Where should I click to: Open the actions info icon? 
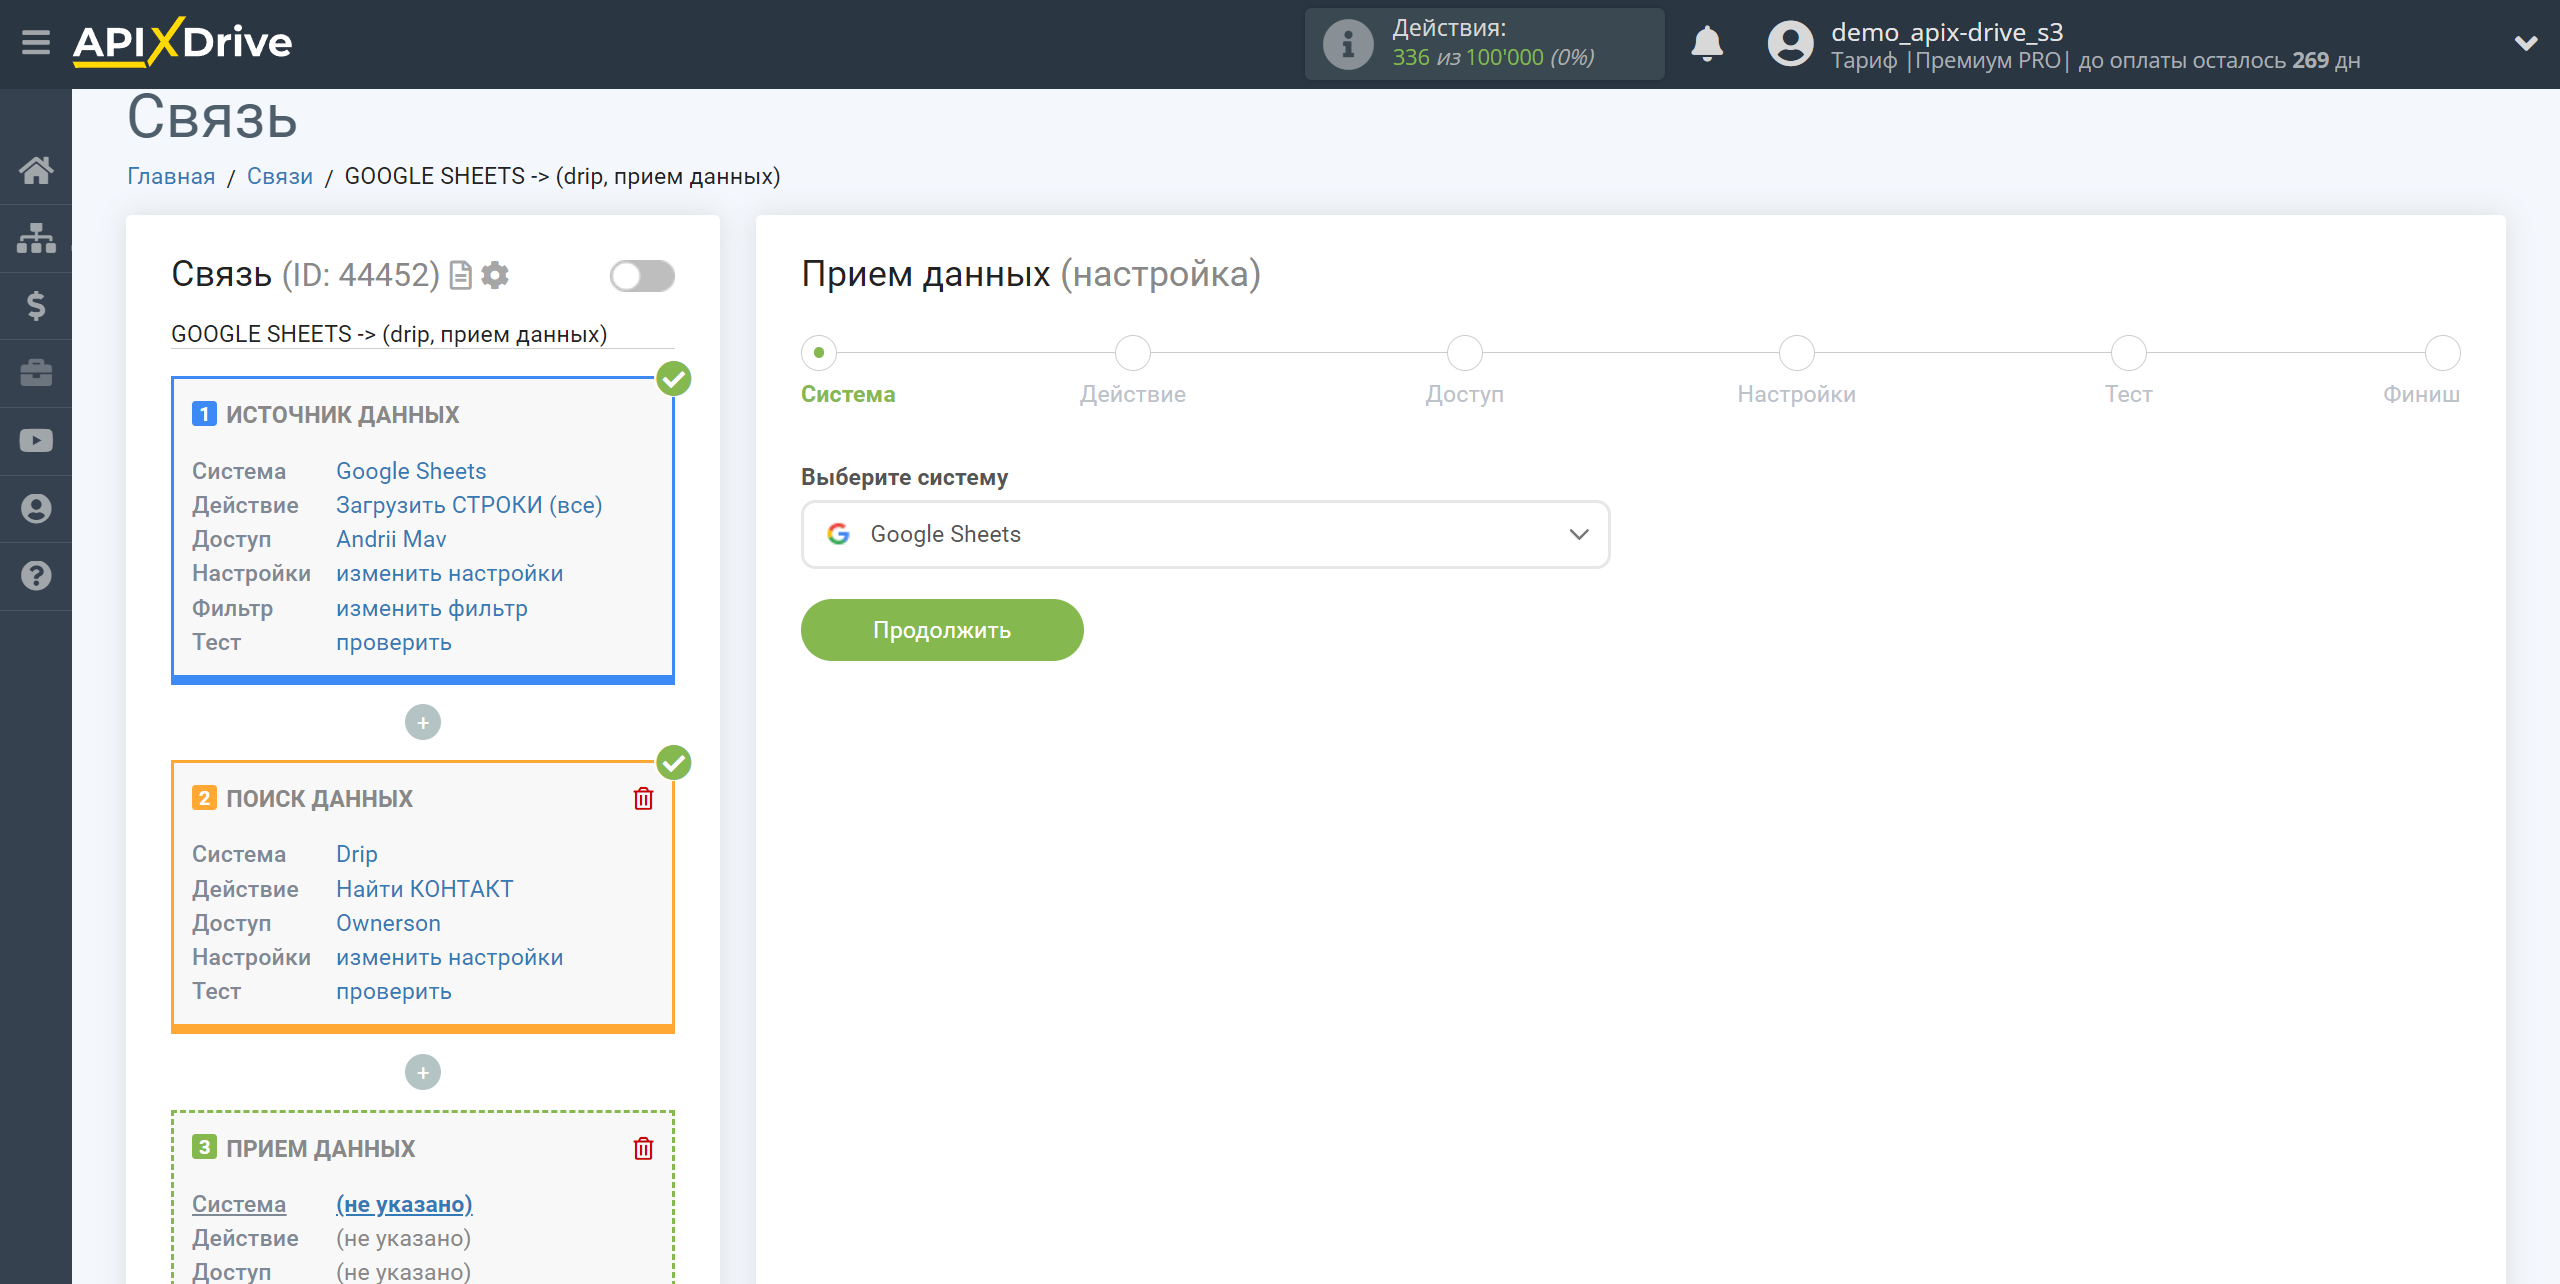[x=1348, y=44]
